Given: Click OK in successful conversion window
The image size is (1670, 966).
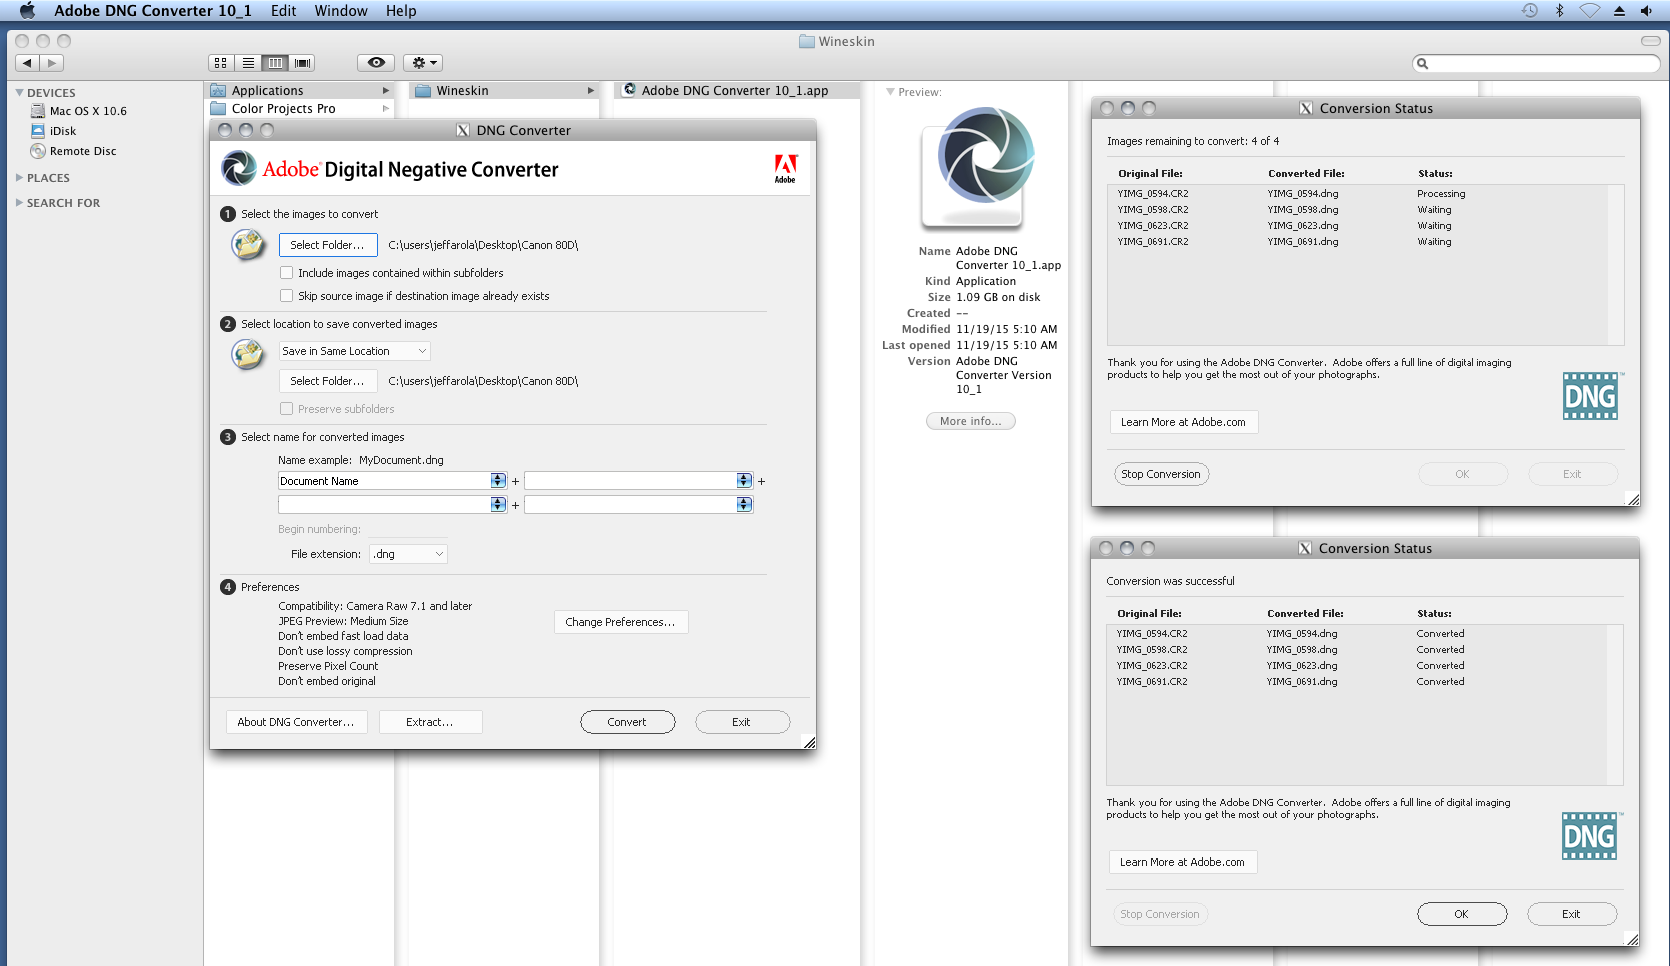Looking at the screenshot, I should 1461,914.
